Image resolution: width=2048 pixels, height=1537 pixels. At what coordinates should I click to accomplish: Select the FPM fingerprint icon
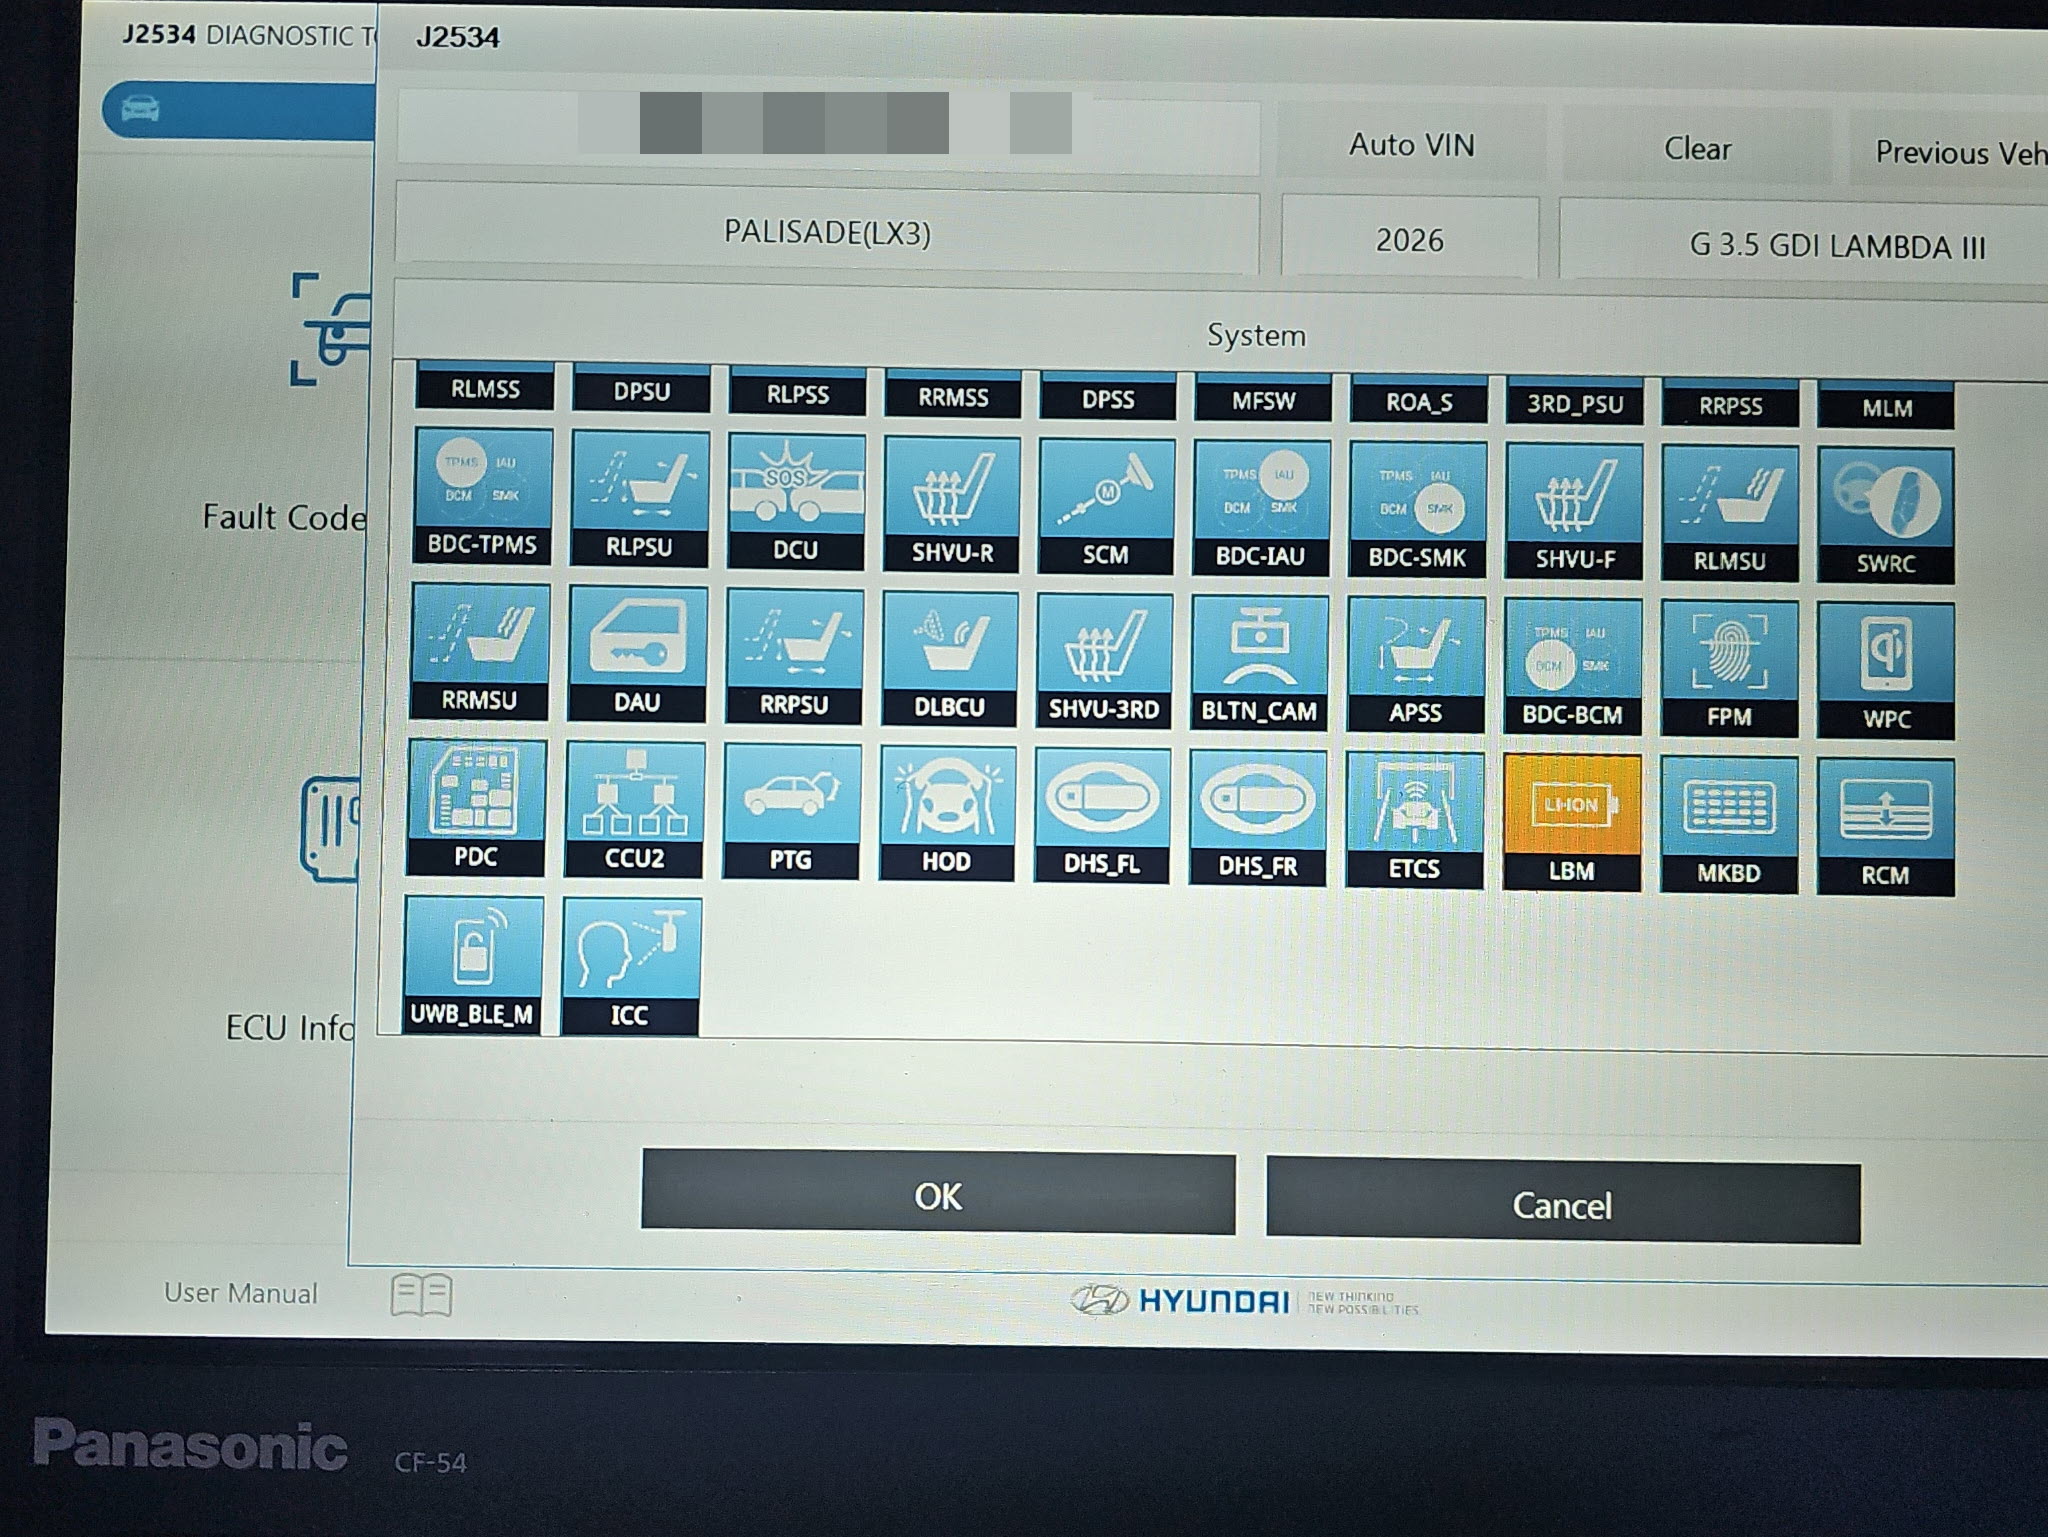(1729, 669)
